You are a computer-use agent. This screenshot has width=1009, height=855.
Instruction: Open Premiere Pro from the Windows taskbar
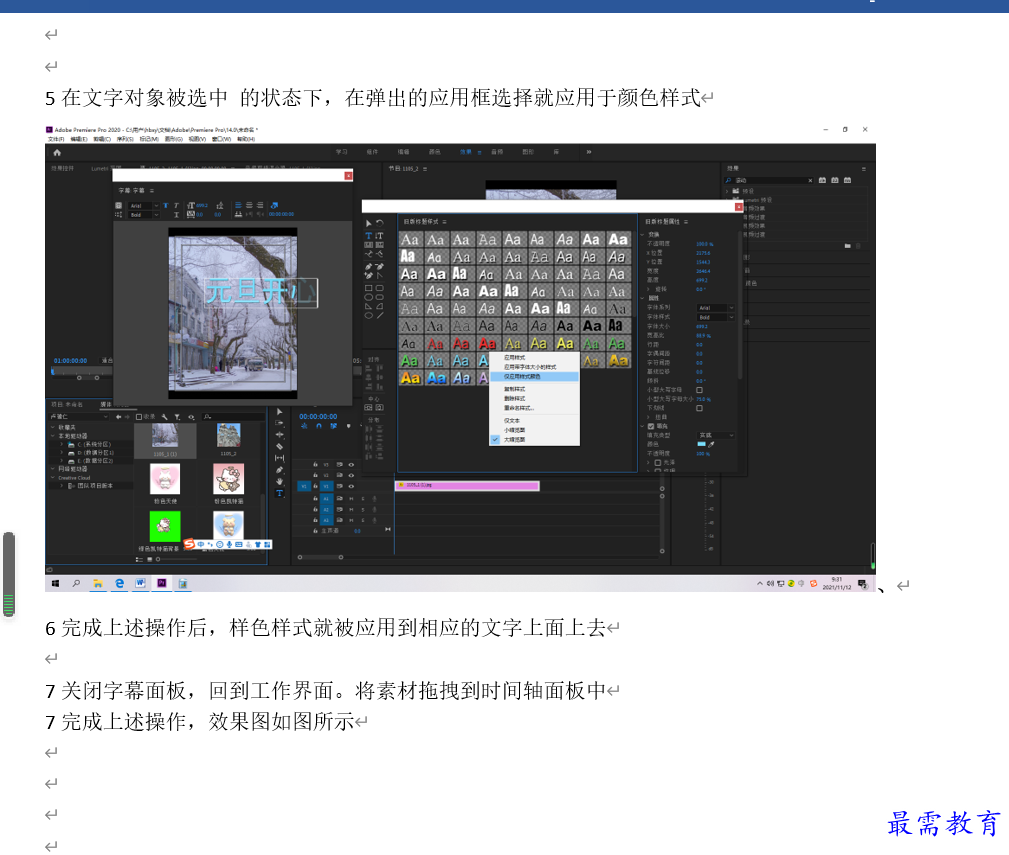click(x=162, y=583)
